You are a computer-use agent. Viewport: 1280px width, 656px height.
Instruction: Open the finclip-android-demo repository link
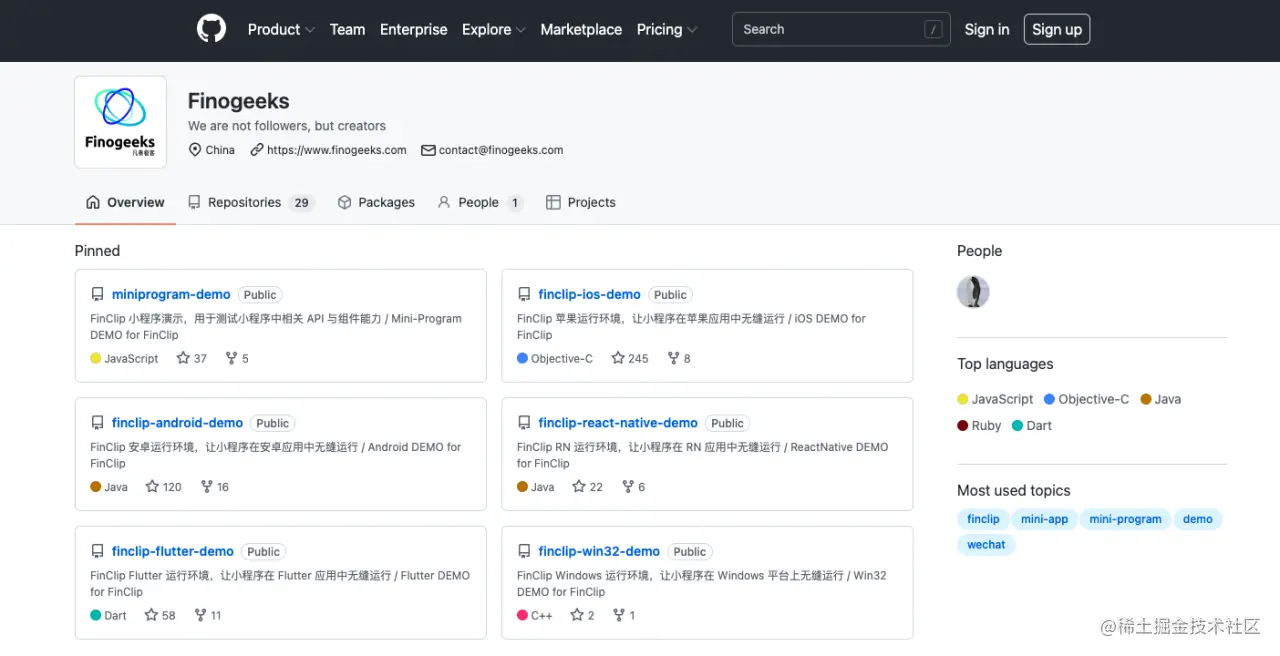(177, 423)
